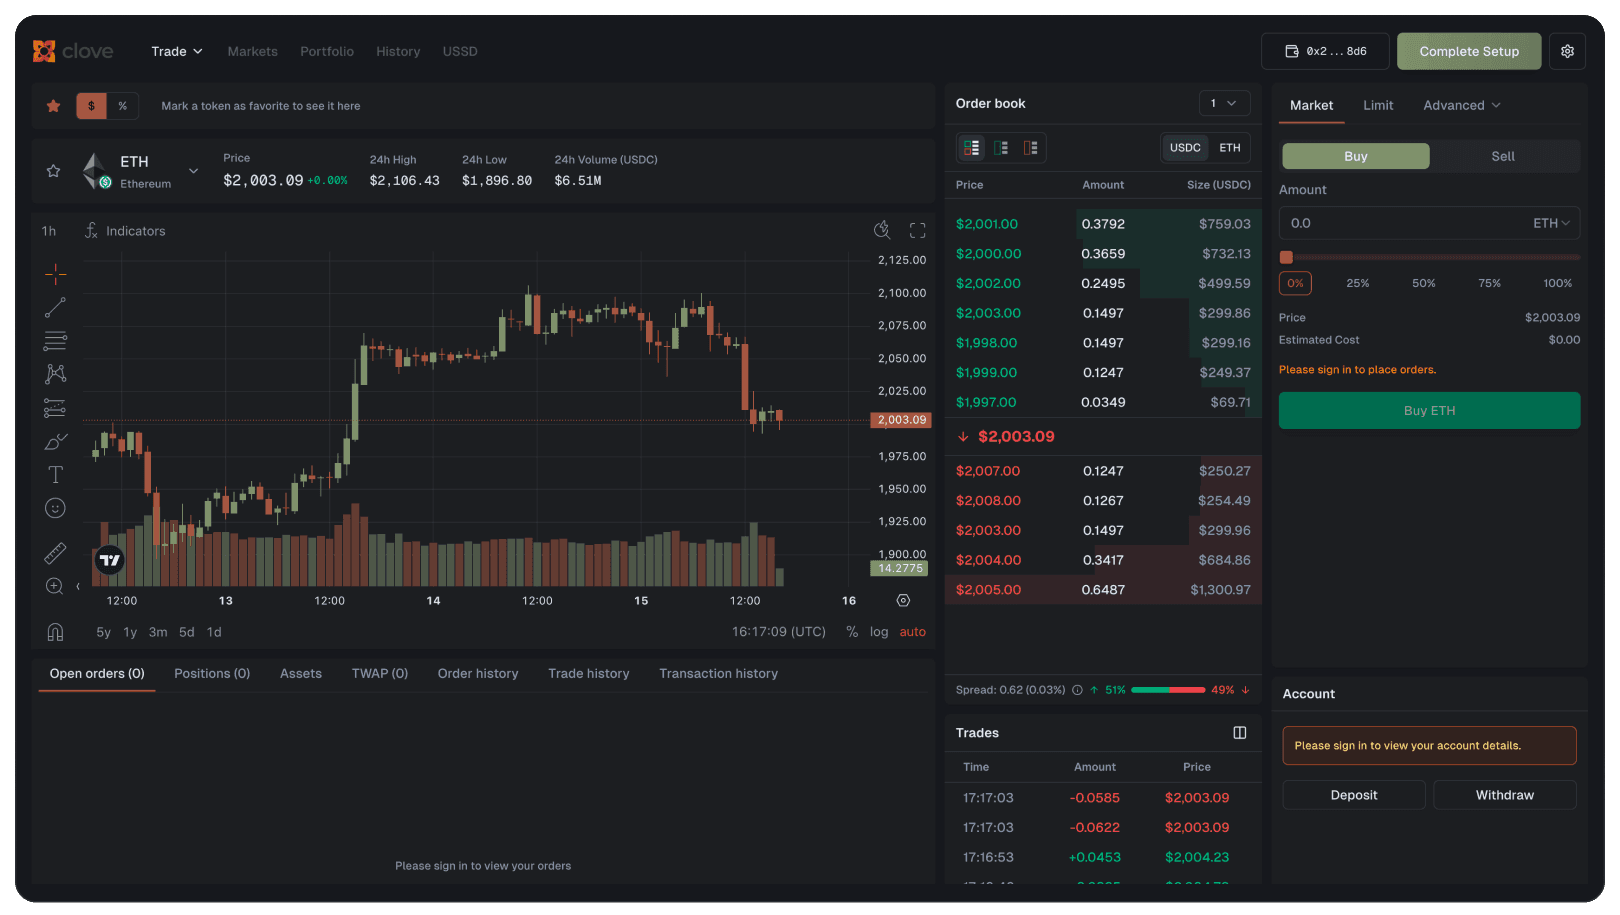The height and width of the screenshot is (915, 1620).
Task: Toggle log scale on chart
Action: tap(879, 632)
